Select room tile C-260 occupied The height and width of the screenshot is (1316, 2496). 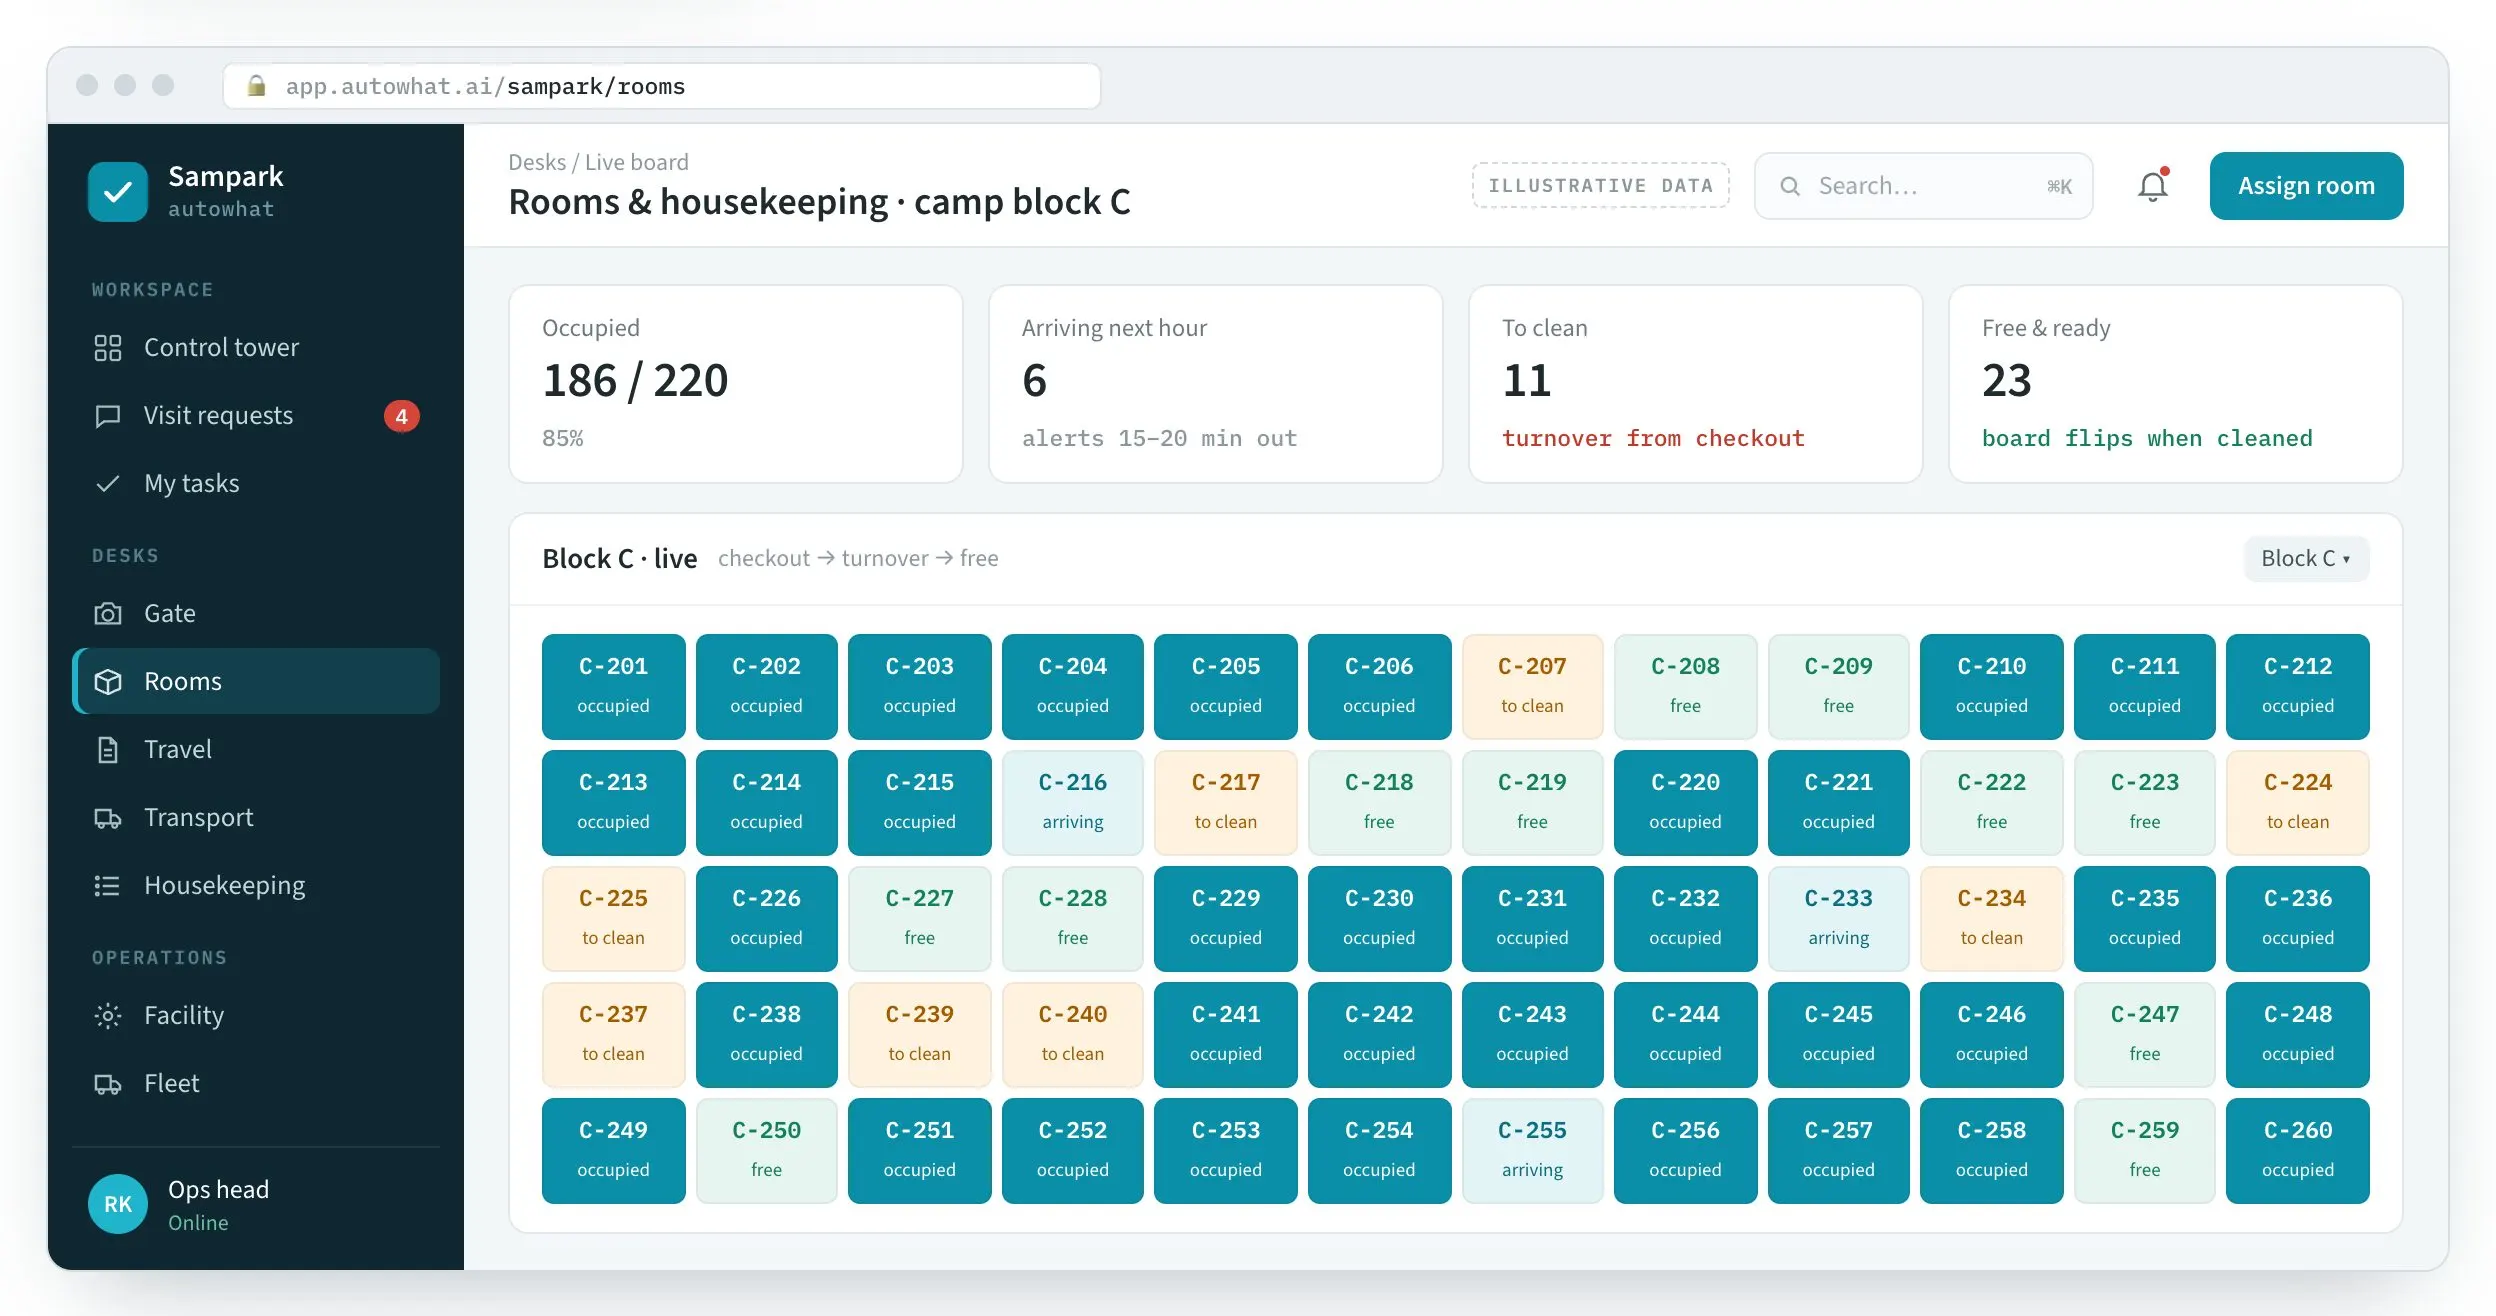click(2298, 1151)
